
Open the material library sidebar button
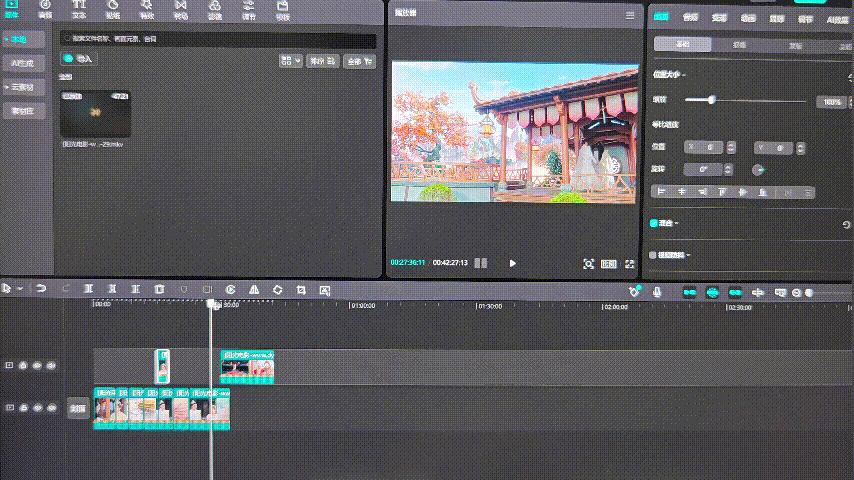tap(23, 111)
